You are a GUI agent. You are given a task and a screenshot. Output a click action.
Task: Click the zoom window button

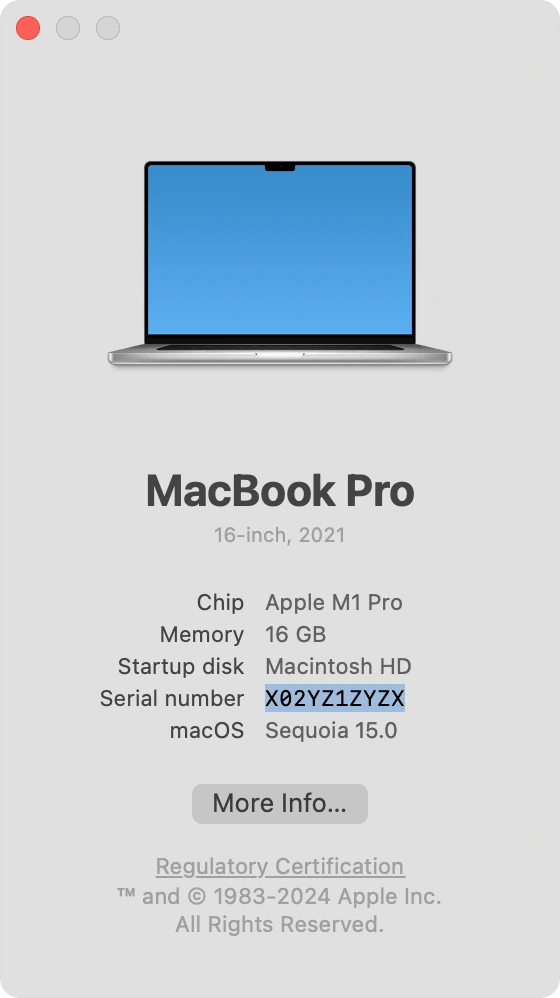coord(108,28)
